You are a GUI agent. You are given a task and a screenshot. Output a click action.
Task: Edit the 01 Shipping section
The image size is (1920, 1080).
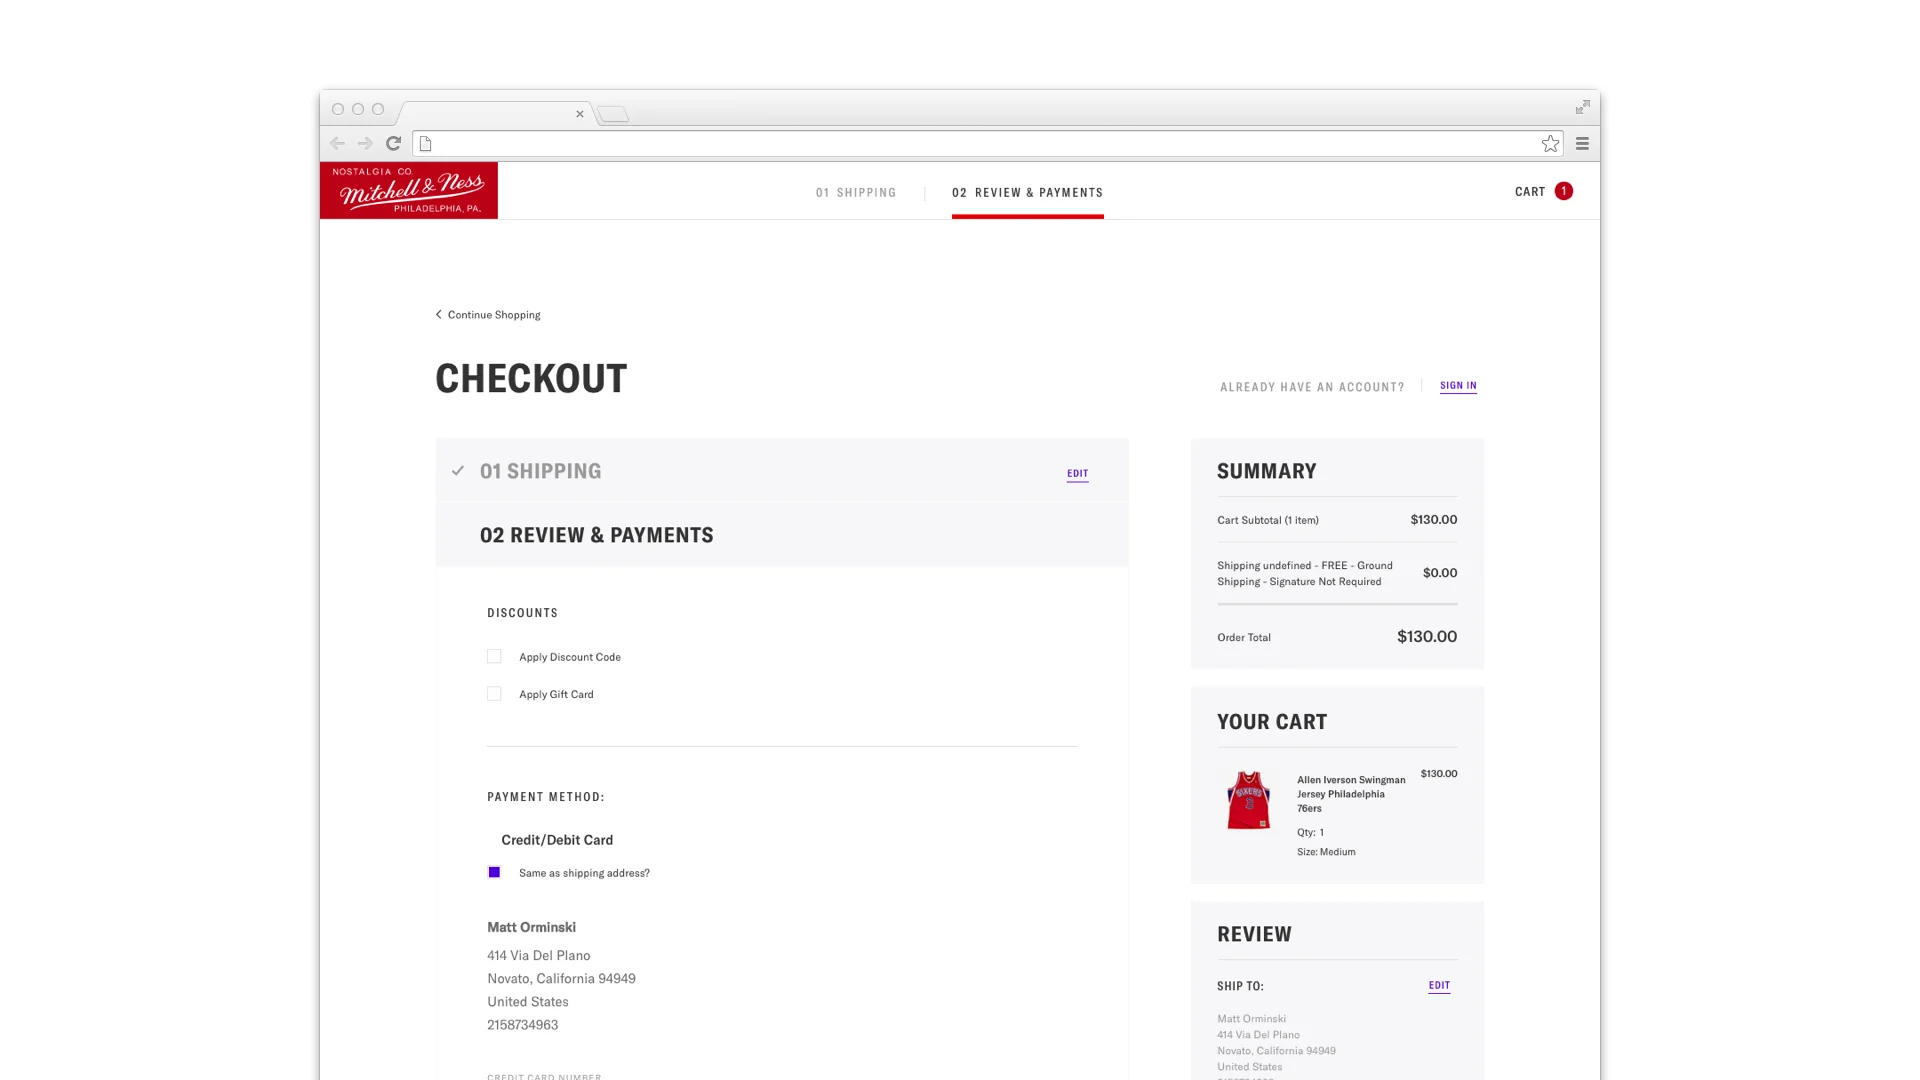click(x=1077, y=473)
